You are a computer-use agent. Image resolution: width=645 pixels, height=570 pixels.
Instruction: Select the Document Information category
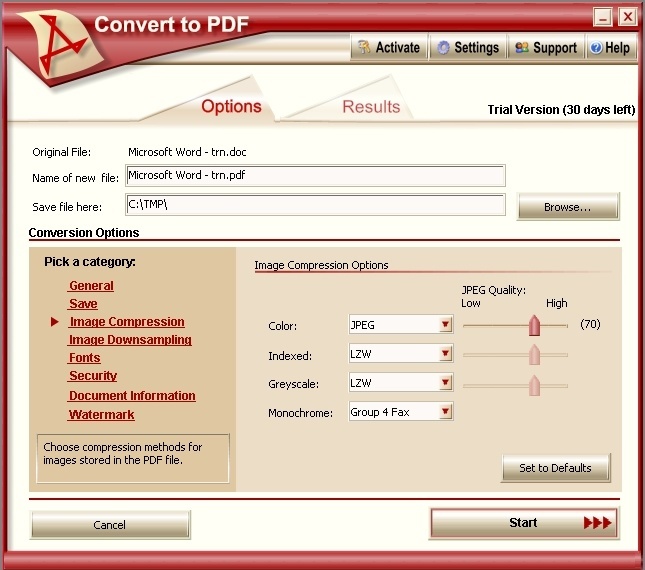click(132, 396)
